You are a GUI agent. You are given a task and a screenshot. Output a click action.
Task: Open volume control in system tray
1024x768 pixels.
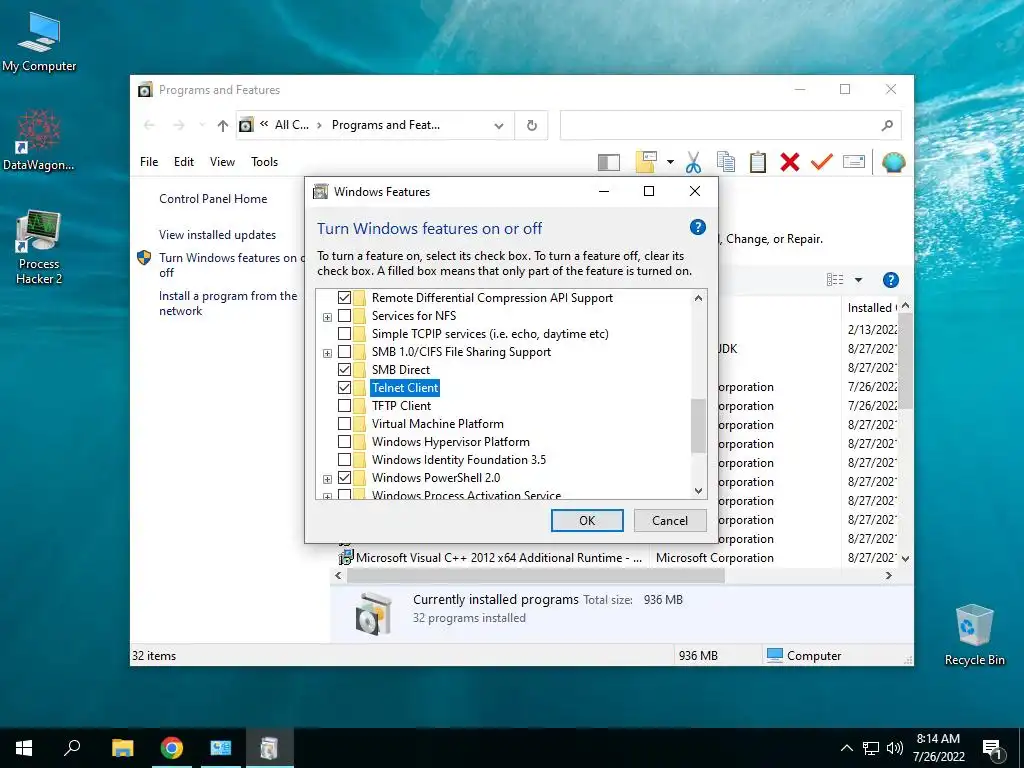click(x=895, y=748)
